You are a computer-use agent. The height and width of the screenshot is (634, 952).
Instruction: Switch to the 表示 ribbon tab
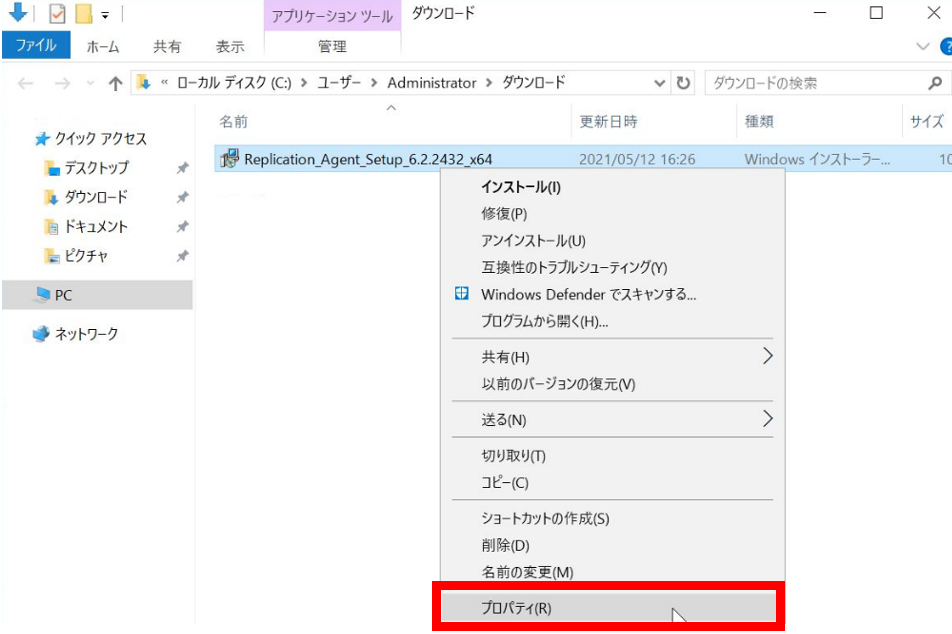pyautogui.click(x=230, y=47)
